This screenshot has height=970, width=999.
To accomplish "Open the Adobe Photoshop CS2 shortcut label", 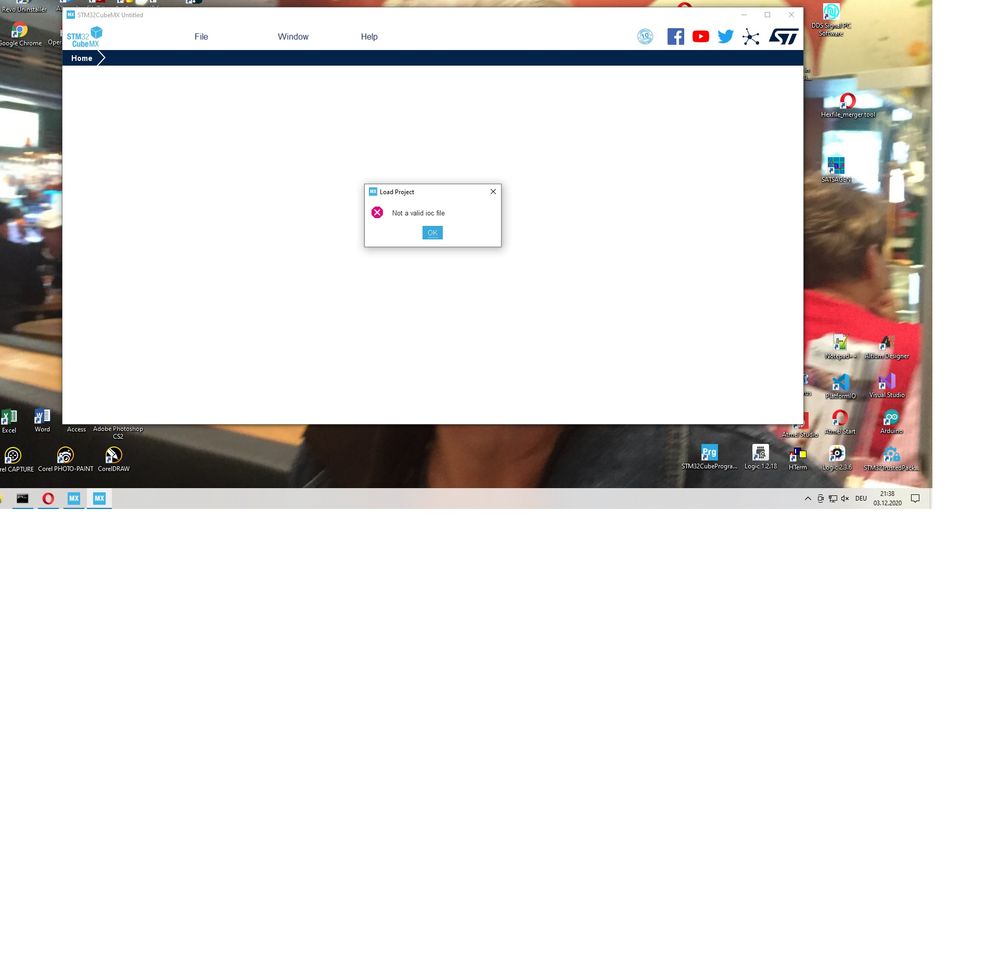I will [118, 432].
